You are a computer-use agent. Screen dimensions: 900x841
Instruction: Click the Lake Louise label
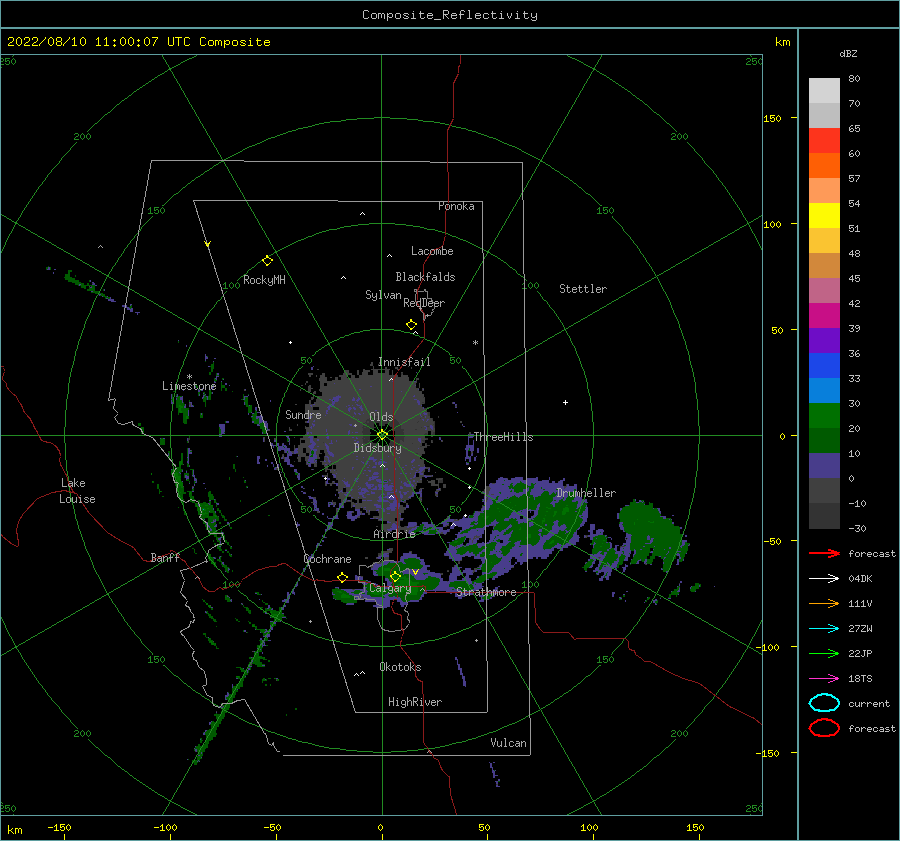coord(77,491)
